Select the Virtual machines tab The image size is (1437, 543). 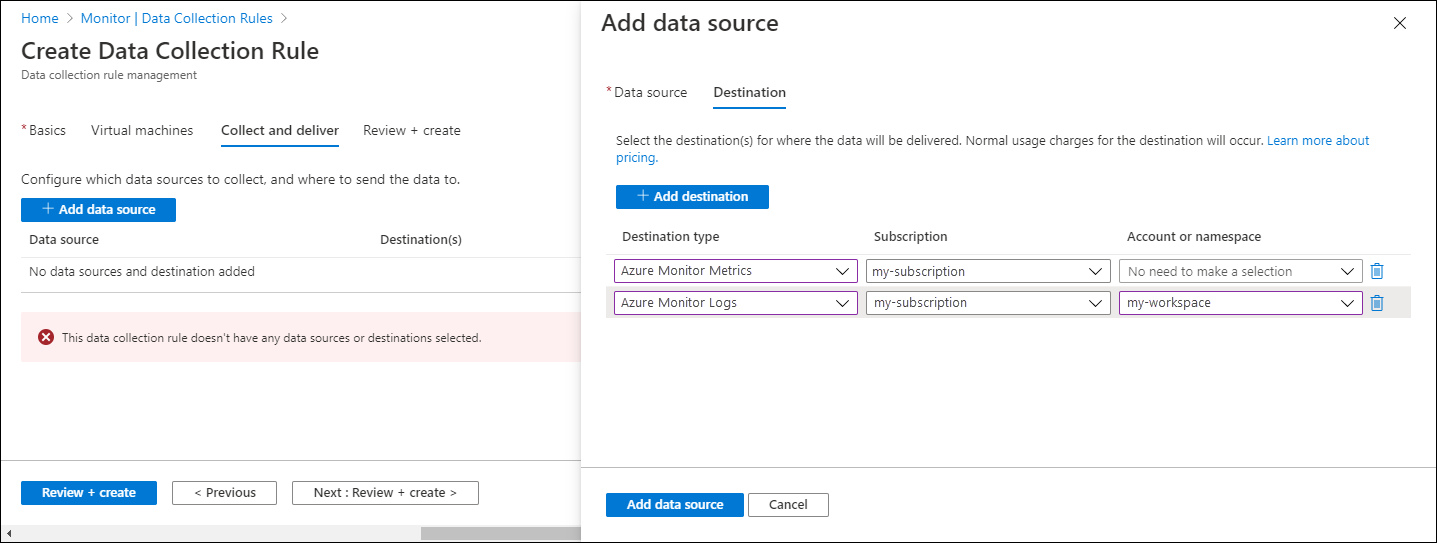[x=142, y=130]
